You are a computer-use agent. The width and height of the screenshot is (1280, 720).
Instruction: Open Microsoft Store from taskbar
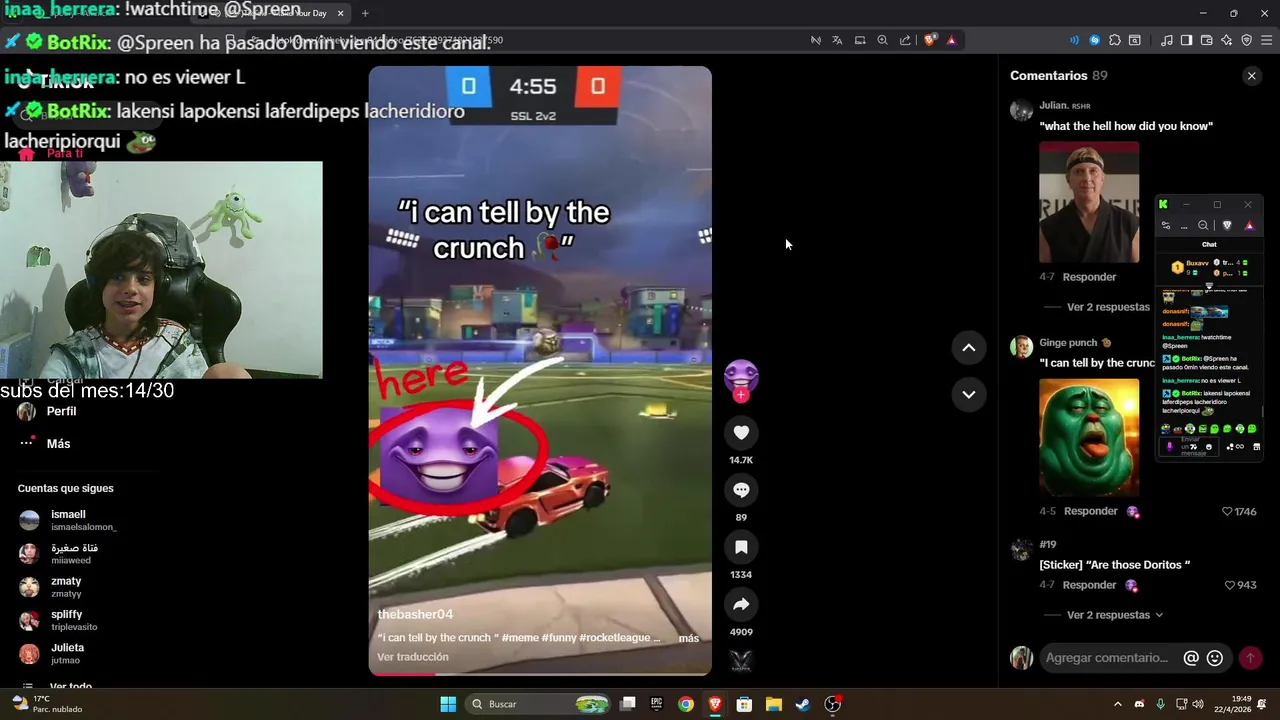pyautogui.click(x=744, y=704)
